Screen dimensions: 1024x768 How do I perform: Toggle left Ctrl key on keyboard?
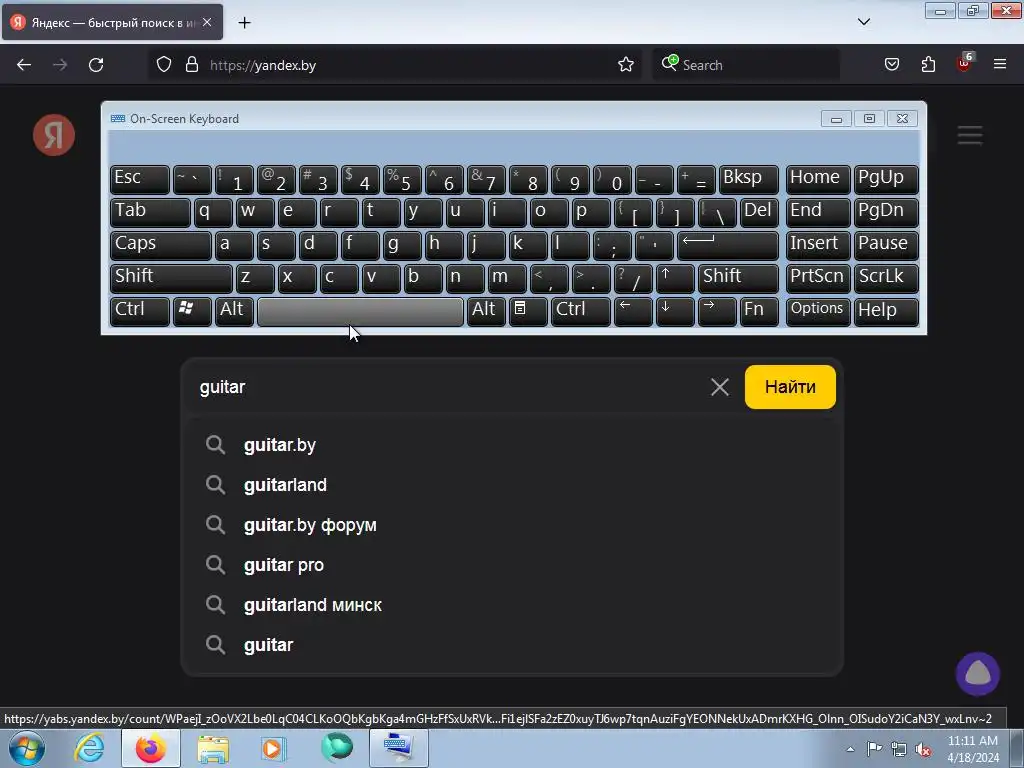140,312
